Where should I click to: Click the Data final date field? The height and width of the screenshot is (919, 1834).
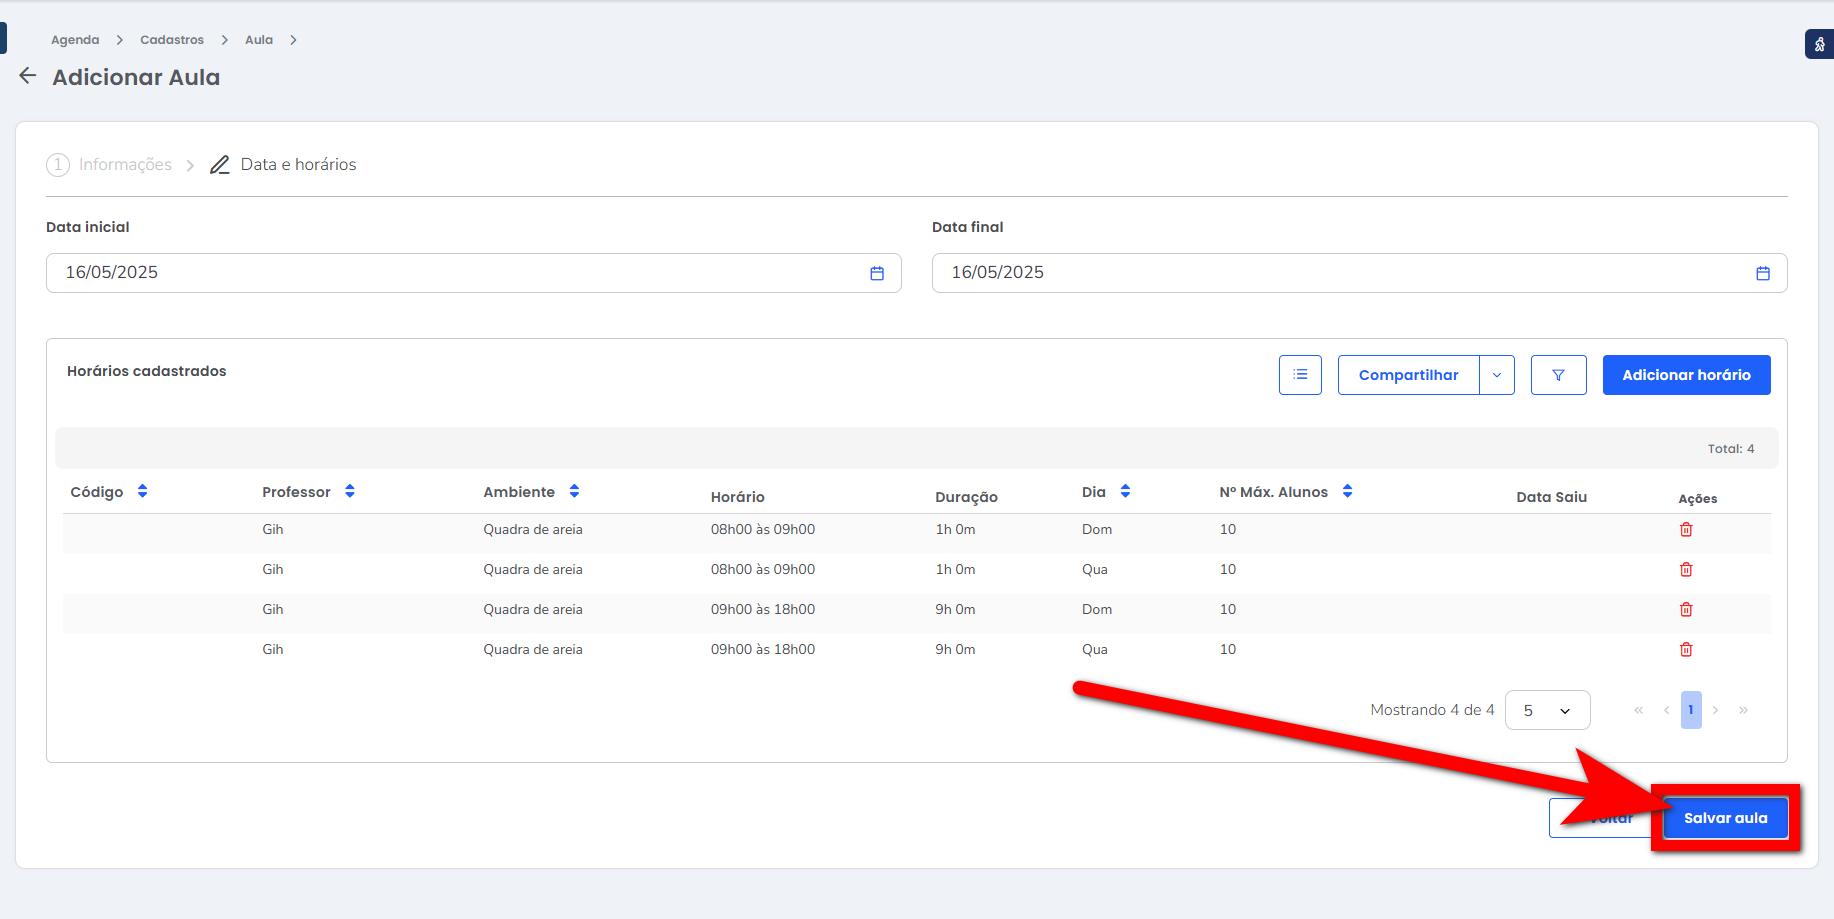(1359, 273)
